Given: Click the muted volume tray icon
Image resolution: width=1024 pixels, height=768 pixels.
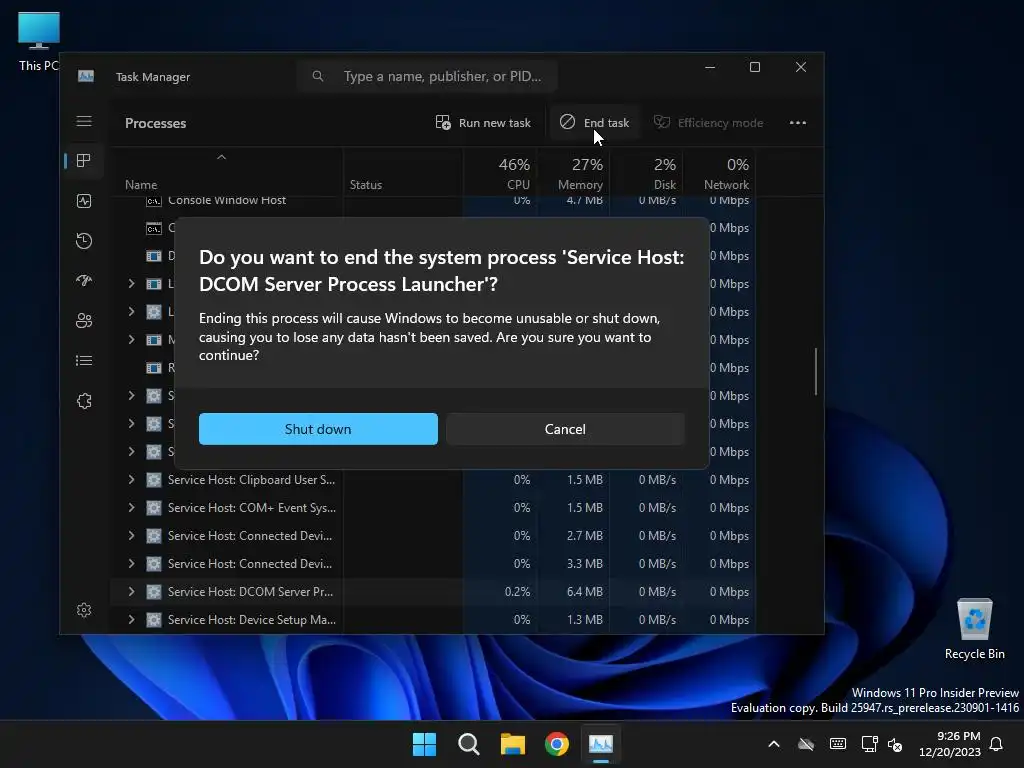Looking at the screenshot, I should pyautogui.click(x=895, y=744).
